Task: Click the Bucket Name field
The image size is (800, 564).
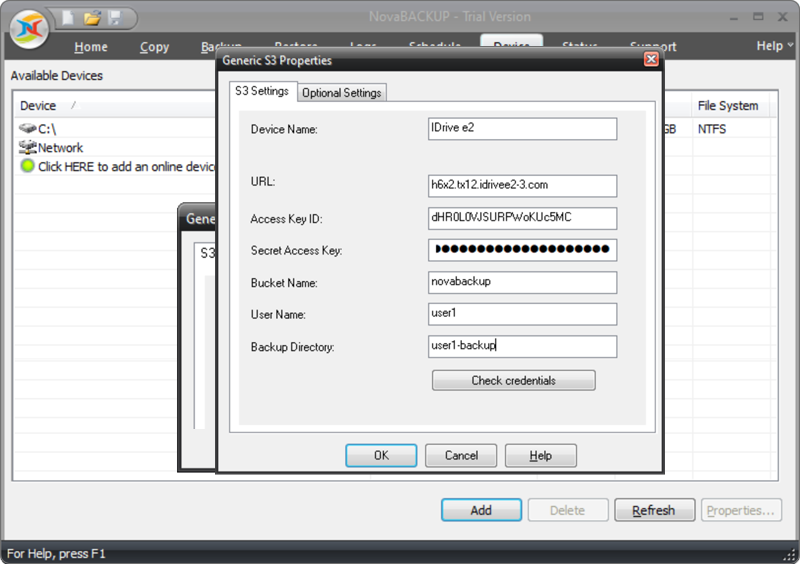Action: click(522, 282)
